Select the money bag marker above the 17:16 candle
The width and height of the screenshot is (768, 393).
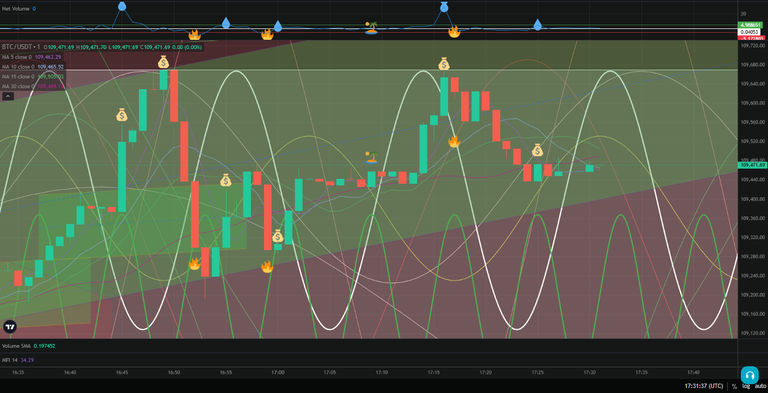[x=444, y=64]
